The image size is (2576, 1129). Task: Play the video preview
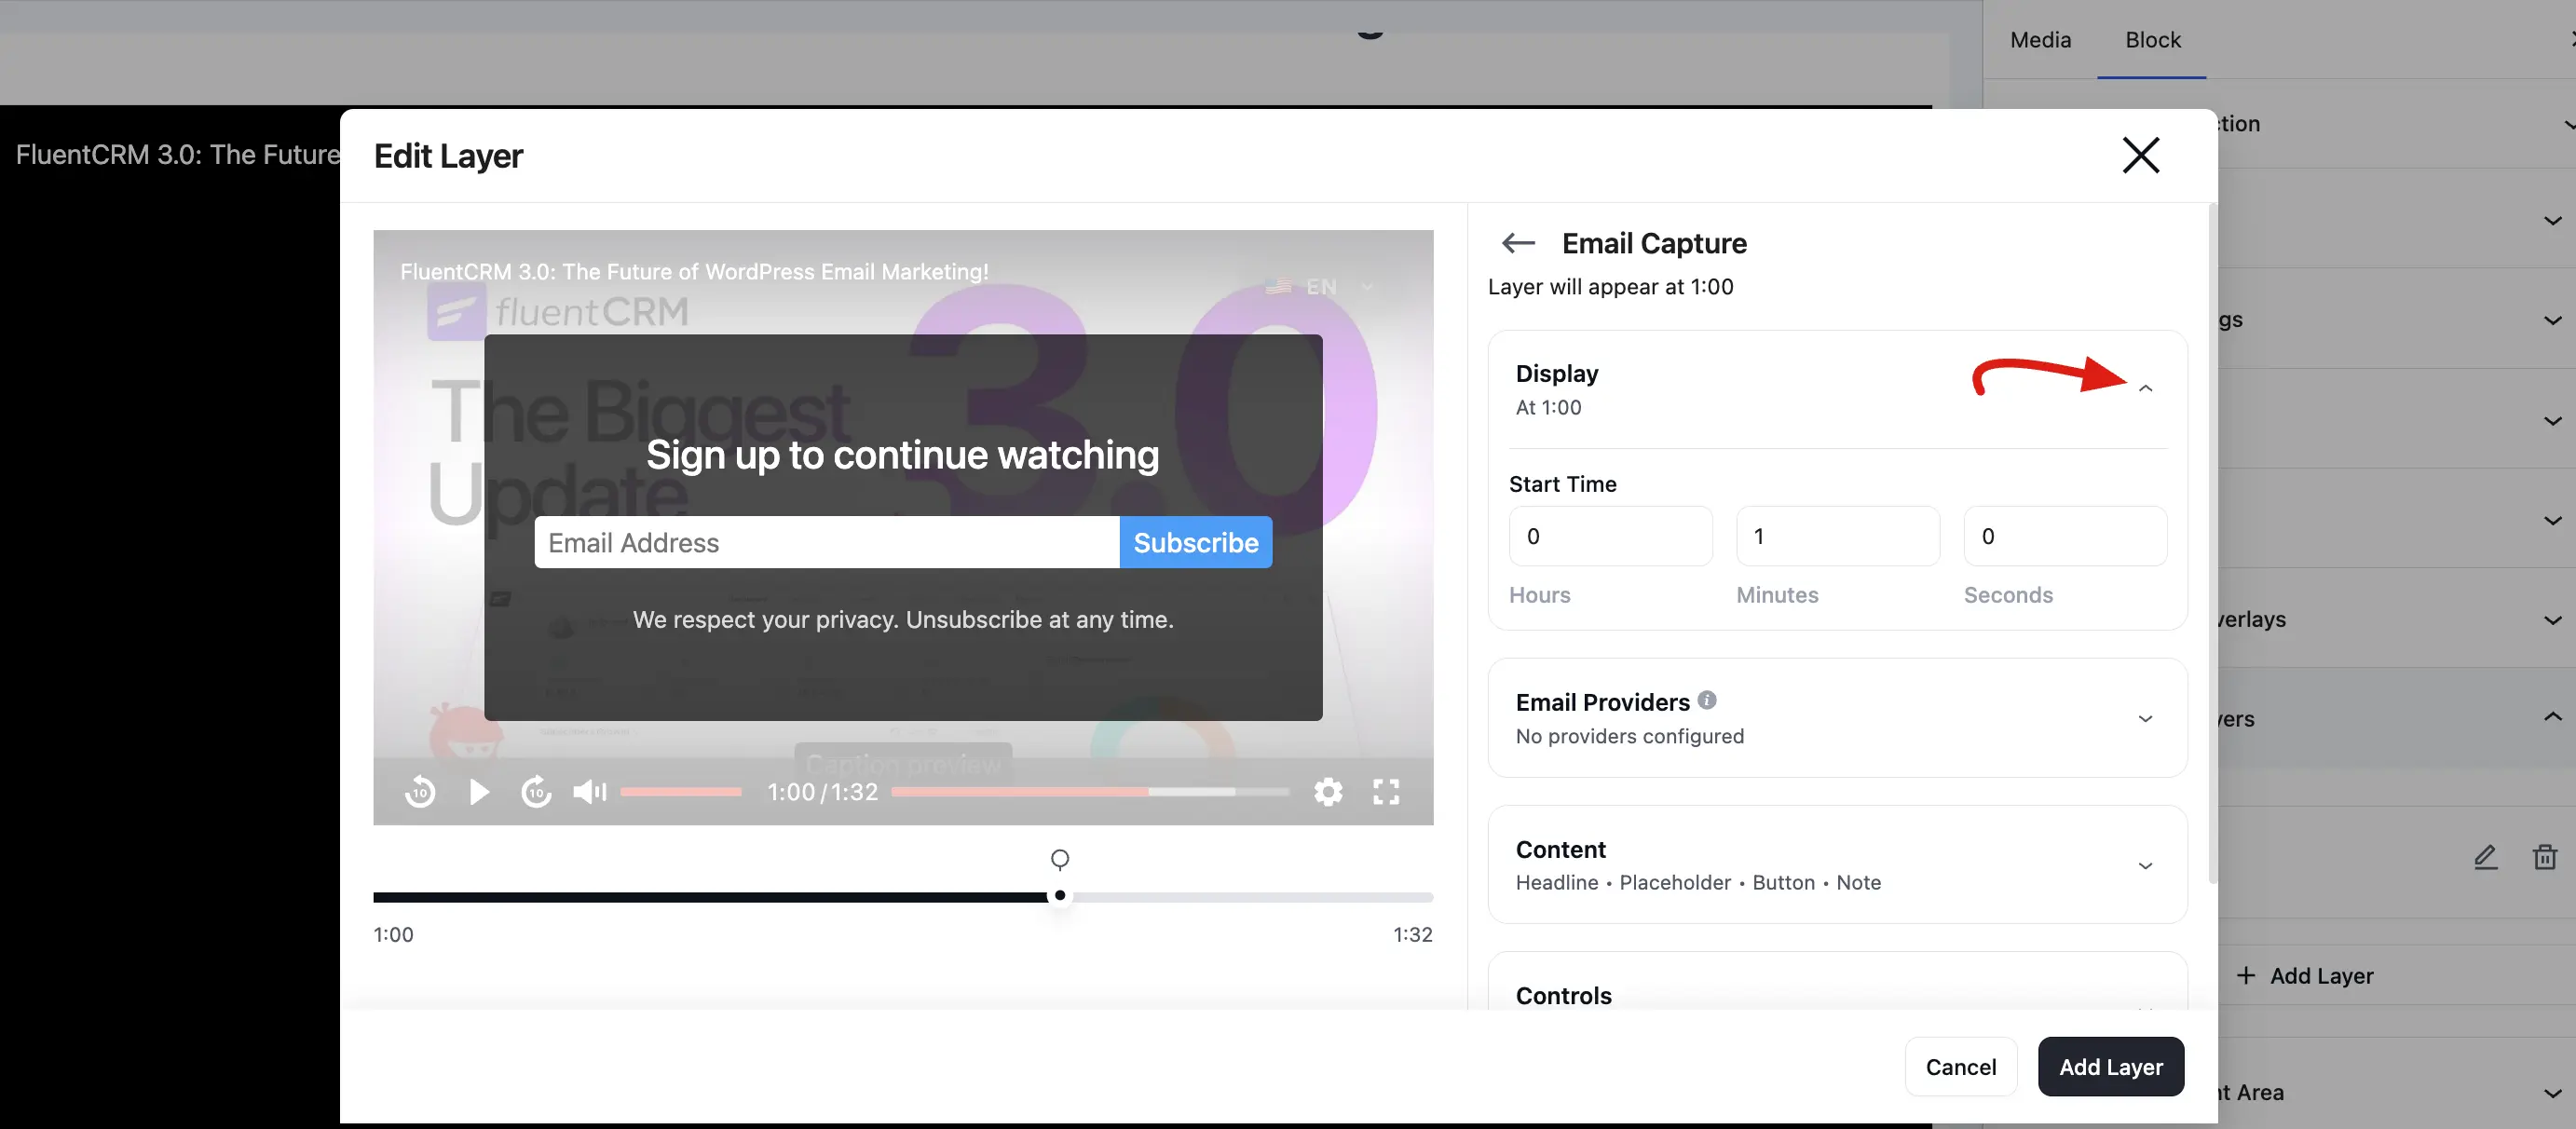tap(479, 792)
